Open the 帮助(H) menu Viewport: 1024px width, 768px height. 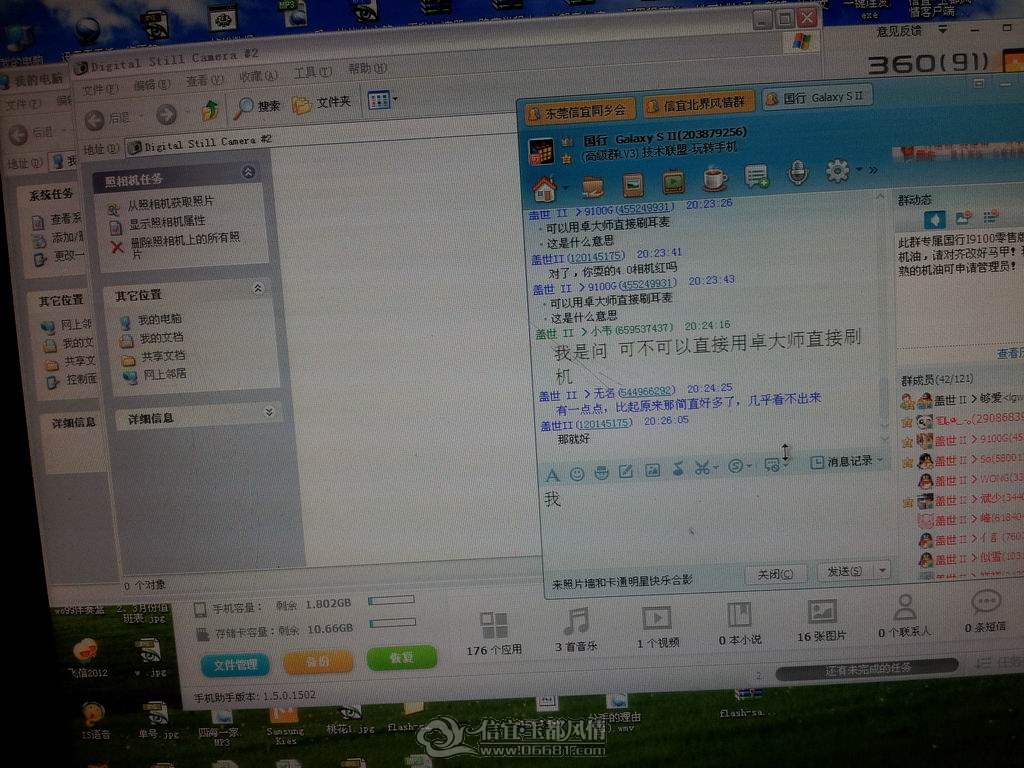click(x=367, y=68)
